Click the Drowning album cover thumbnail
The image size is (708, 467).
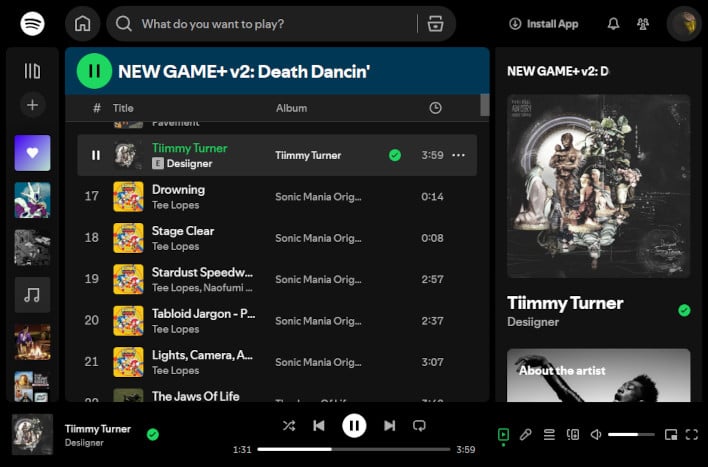tap(128, 196)
